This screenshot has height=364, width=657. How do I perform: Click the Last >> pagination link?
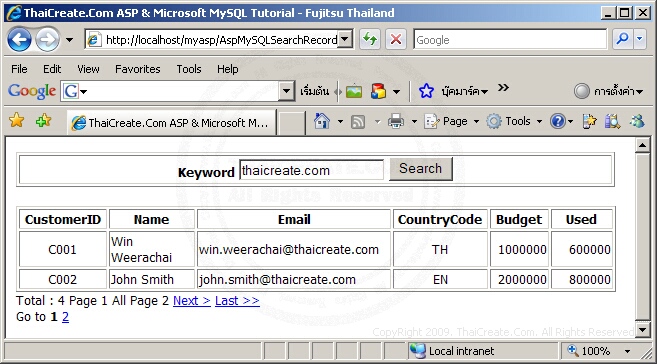[x=237, y=300]
